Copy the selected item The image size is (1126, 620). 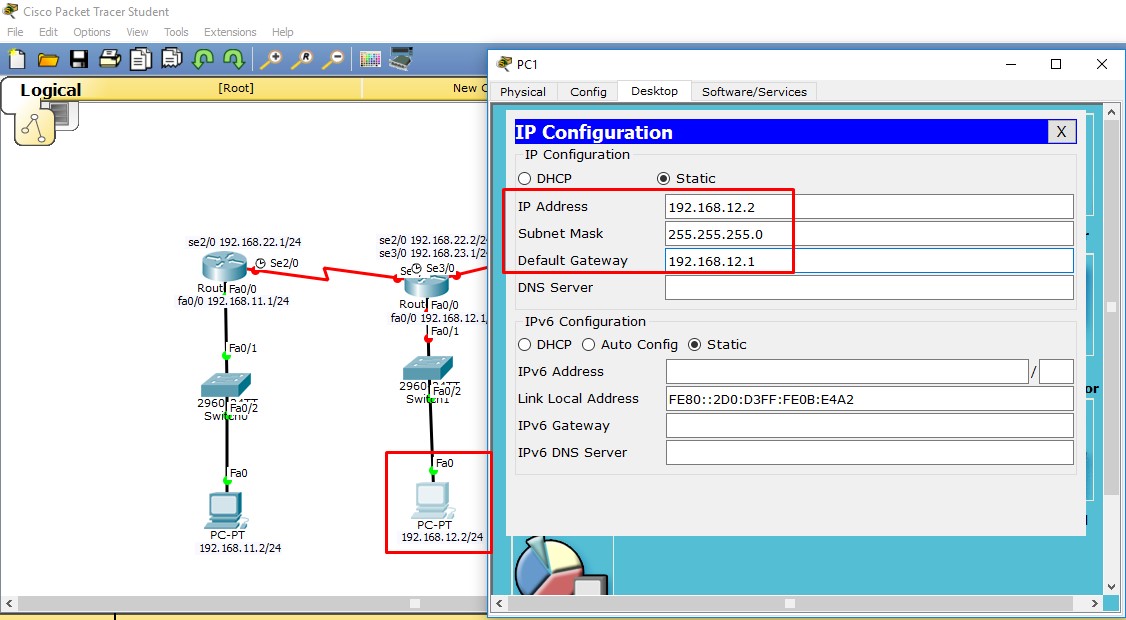click(x=141, y=59)
